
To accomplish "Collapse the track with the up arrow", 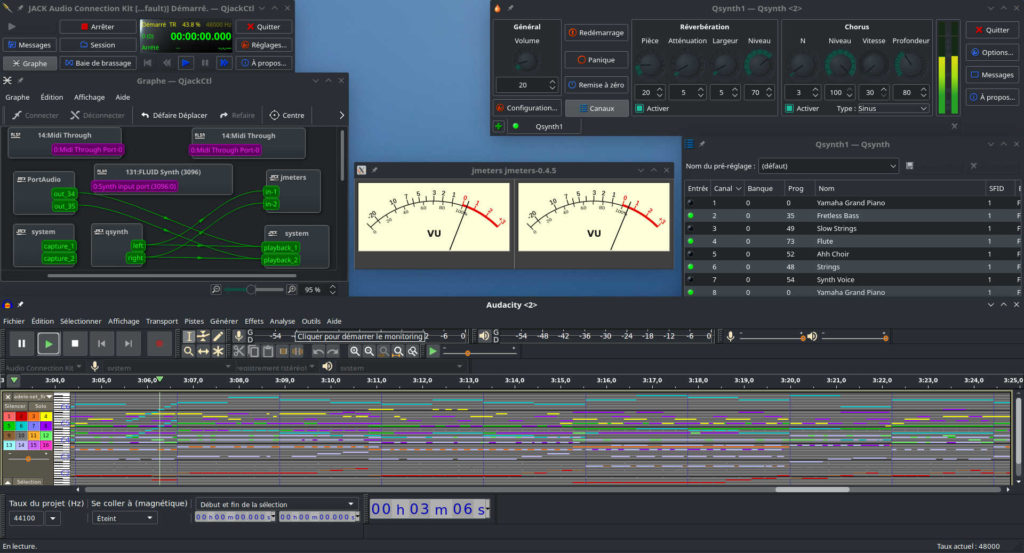I will pyautogui.click(x=8, y=482).
